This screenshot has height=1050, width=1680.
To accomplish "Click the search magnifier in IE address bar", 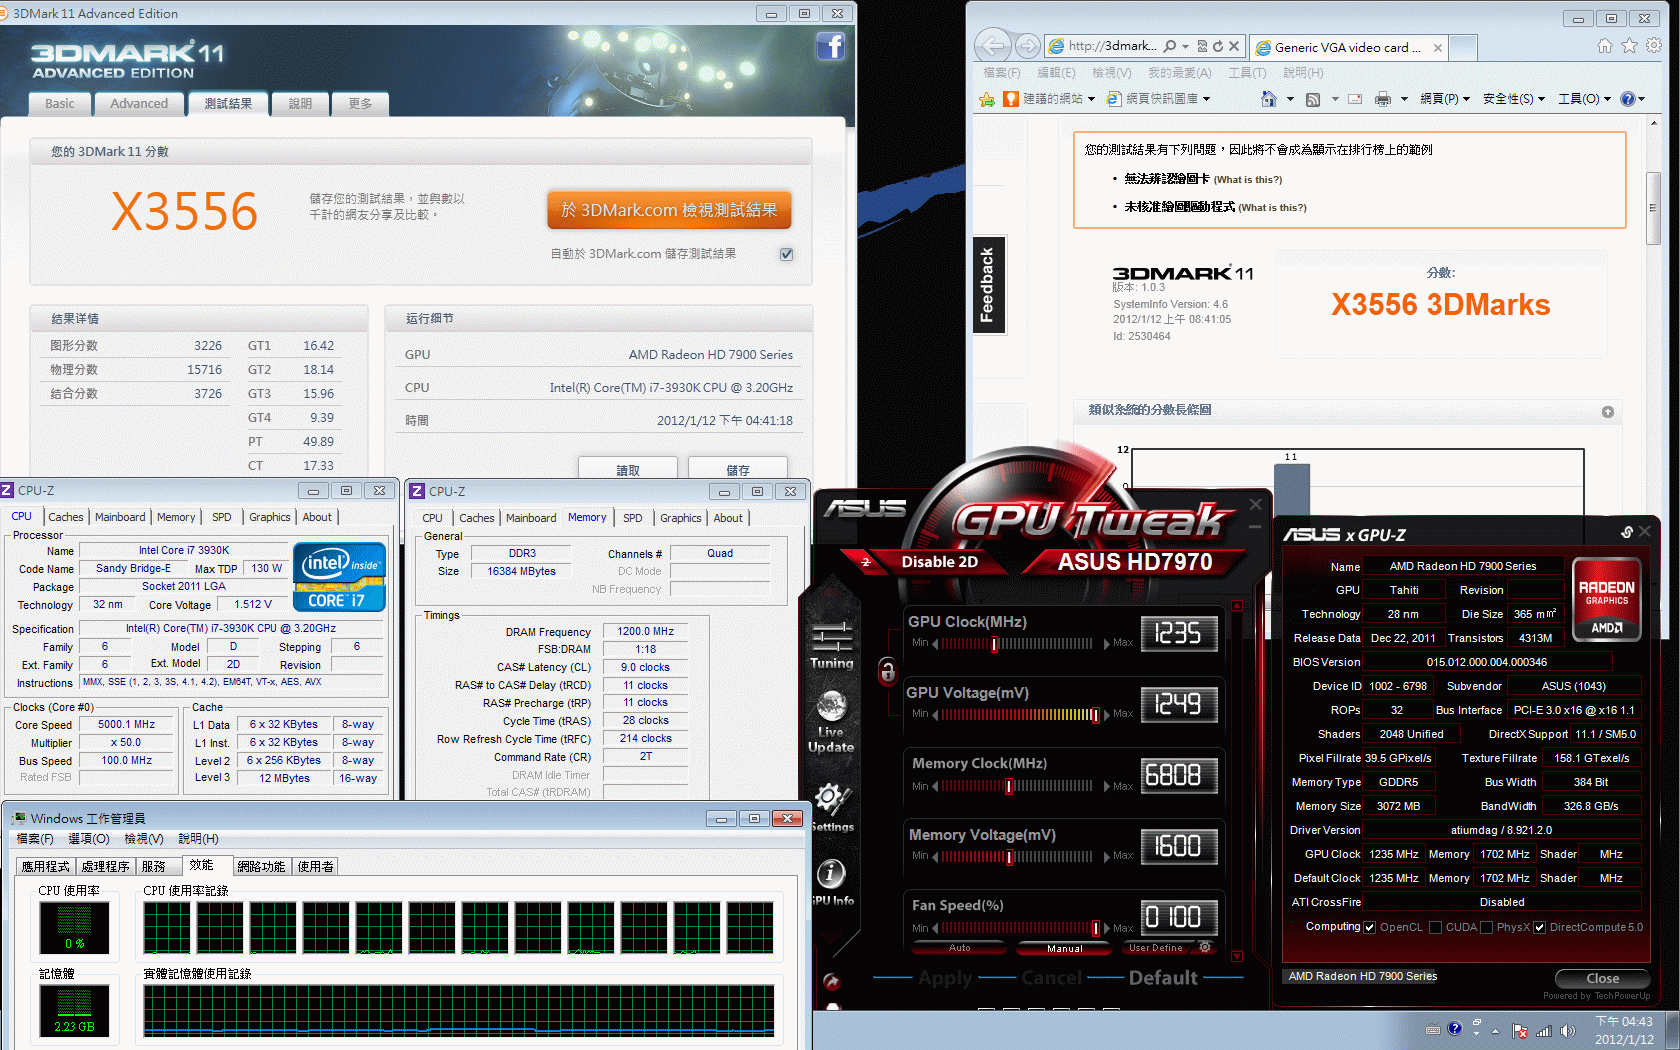I will click(x=1169, y=46).
